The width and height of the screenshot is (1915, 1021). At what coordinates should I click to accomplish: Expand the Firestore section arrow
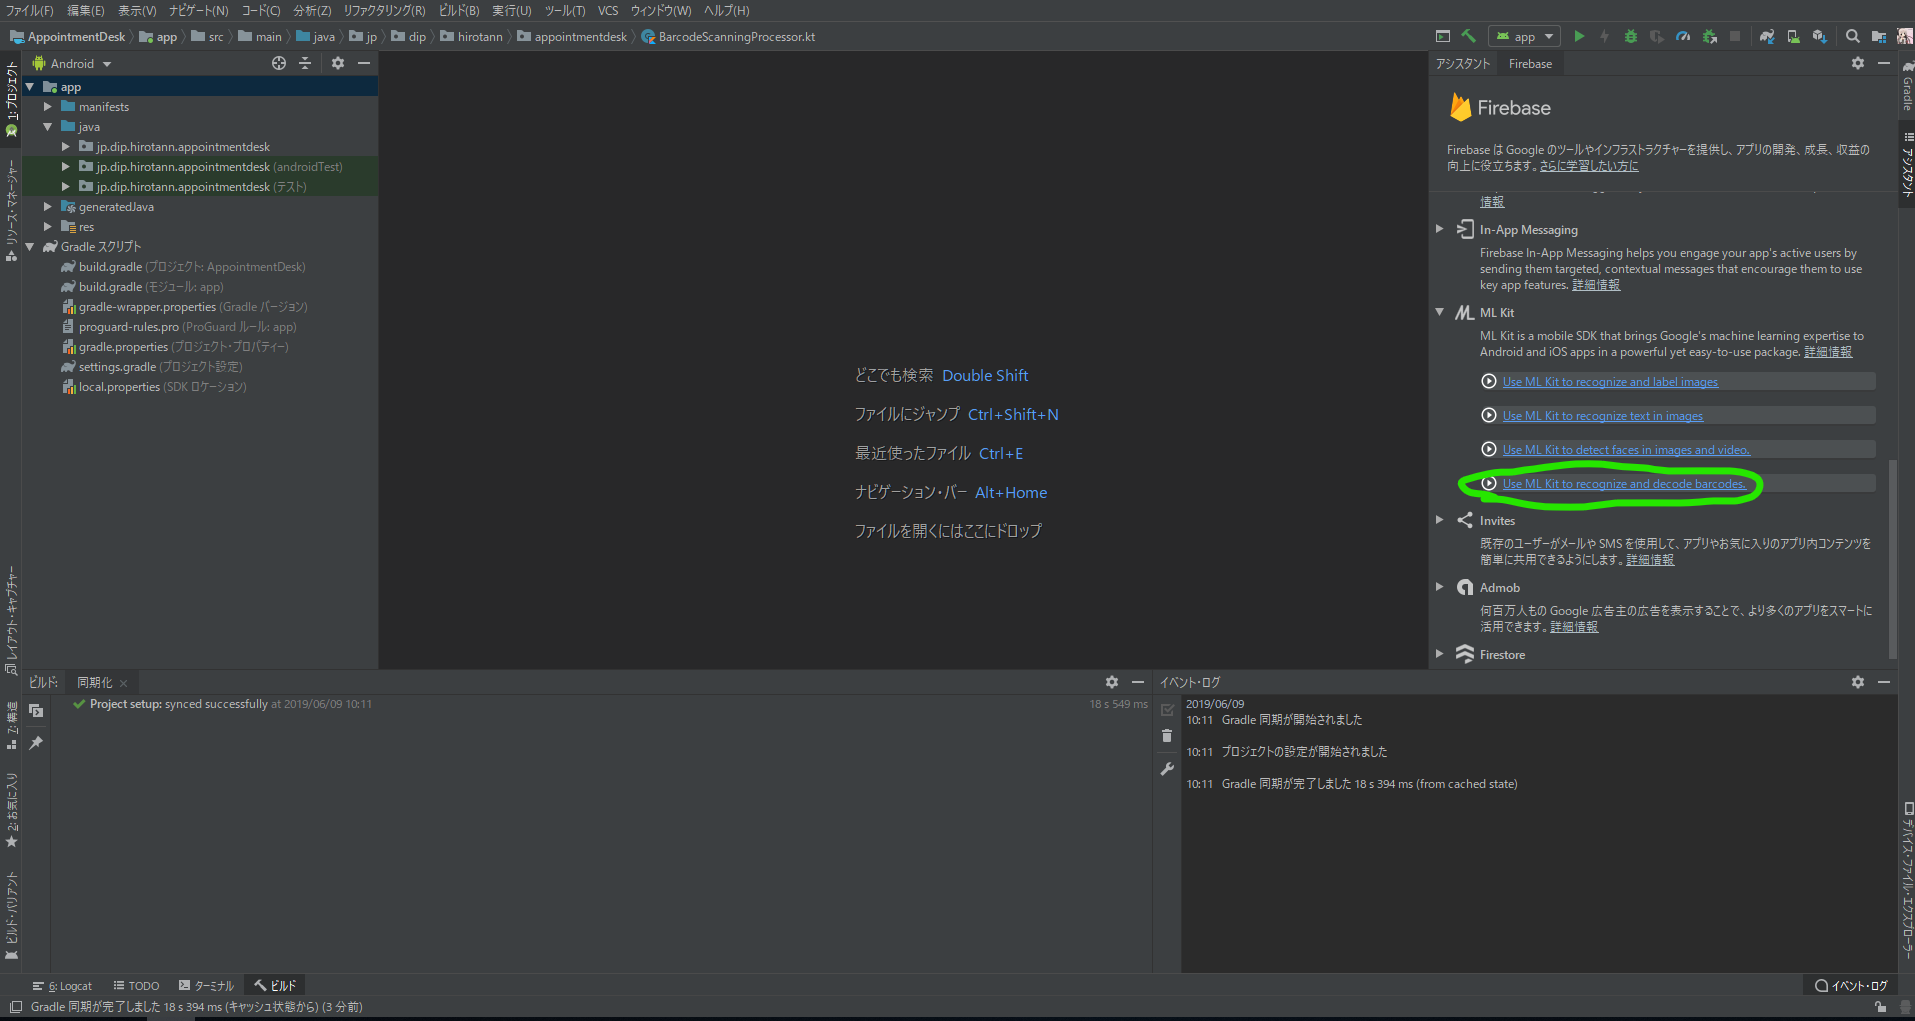1440,654
